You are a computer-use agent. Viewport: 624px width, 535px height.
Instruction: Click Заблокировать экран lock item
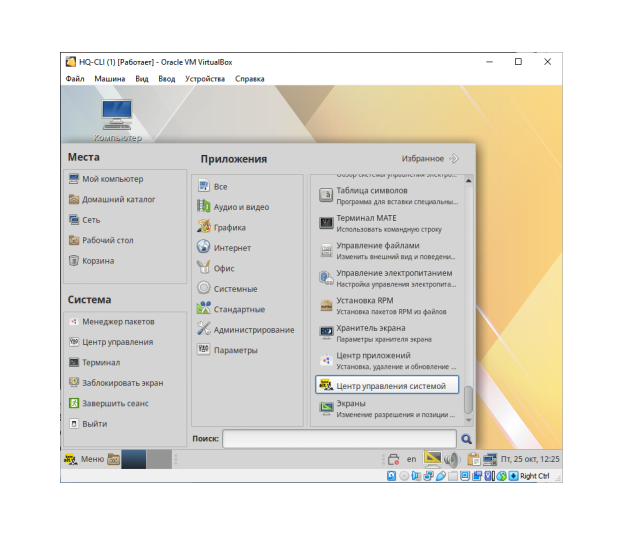(x=116, y=383)
